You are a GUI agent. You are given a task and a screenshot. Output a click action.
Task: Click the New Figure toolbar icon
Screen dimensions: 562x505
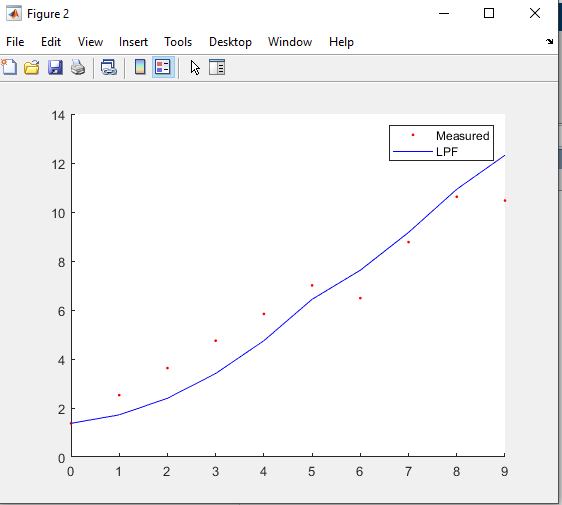coord(9,67)
